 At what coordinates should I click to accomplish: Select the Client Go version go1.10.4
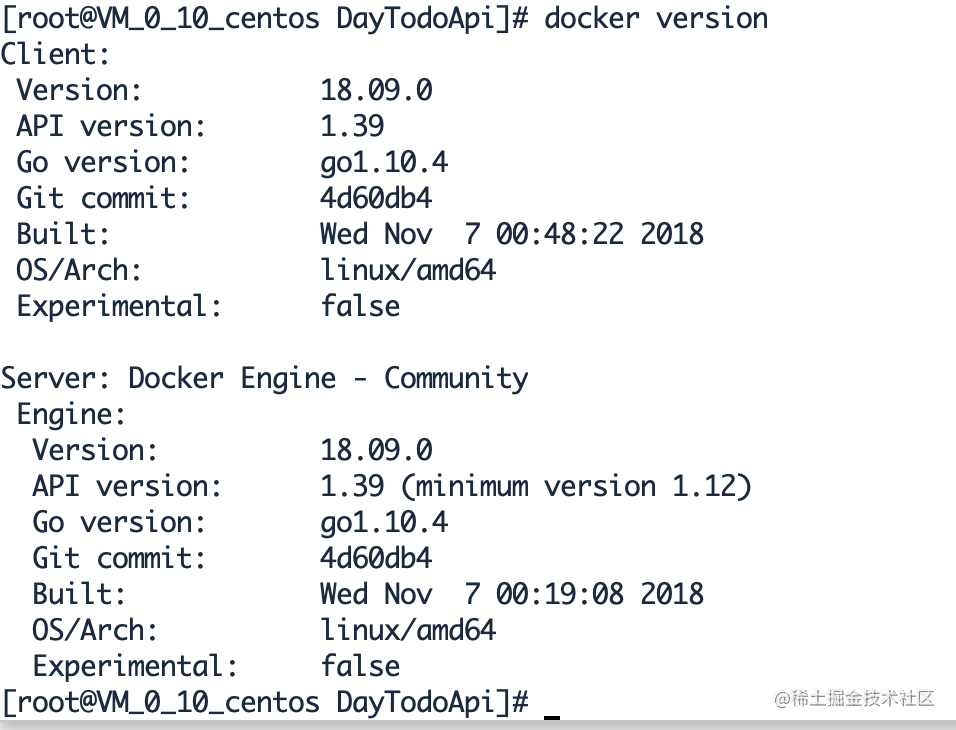pos(384,163)
